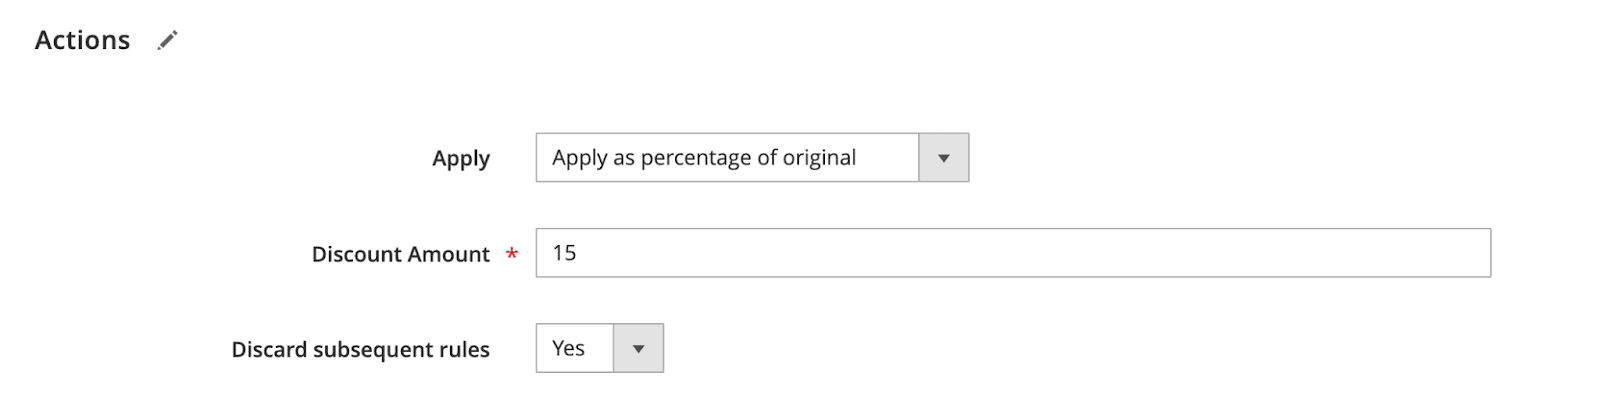Toggle the Actions section via its title text

coord(82,40)
